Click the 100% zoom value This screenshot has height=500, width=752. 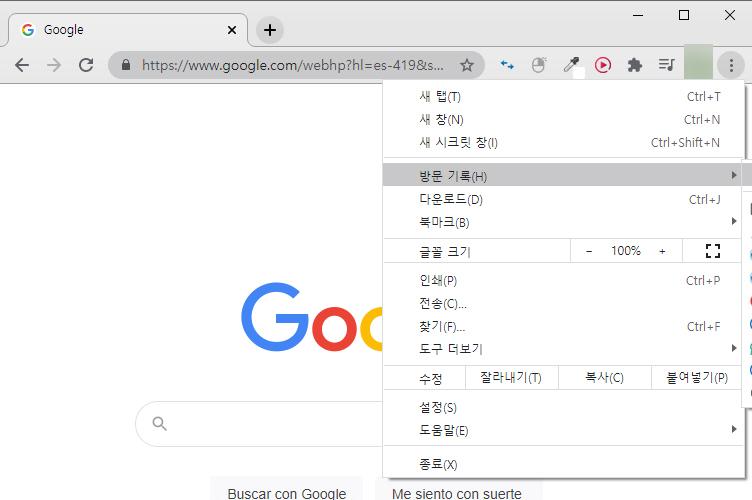point(626,251)
